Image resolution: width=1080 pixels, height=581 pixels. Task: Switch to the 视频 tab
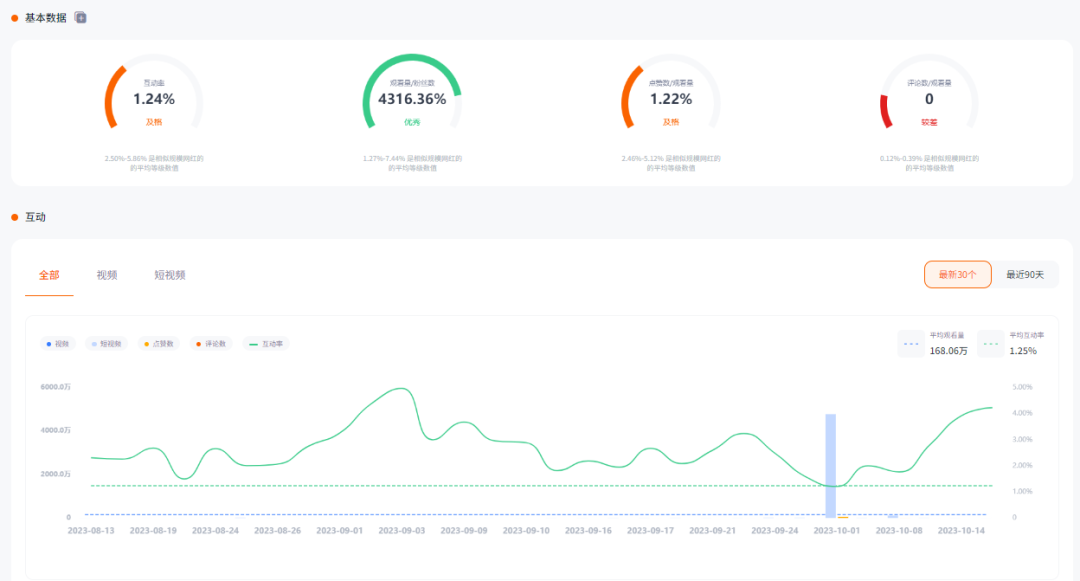(107, 275)
